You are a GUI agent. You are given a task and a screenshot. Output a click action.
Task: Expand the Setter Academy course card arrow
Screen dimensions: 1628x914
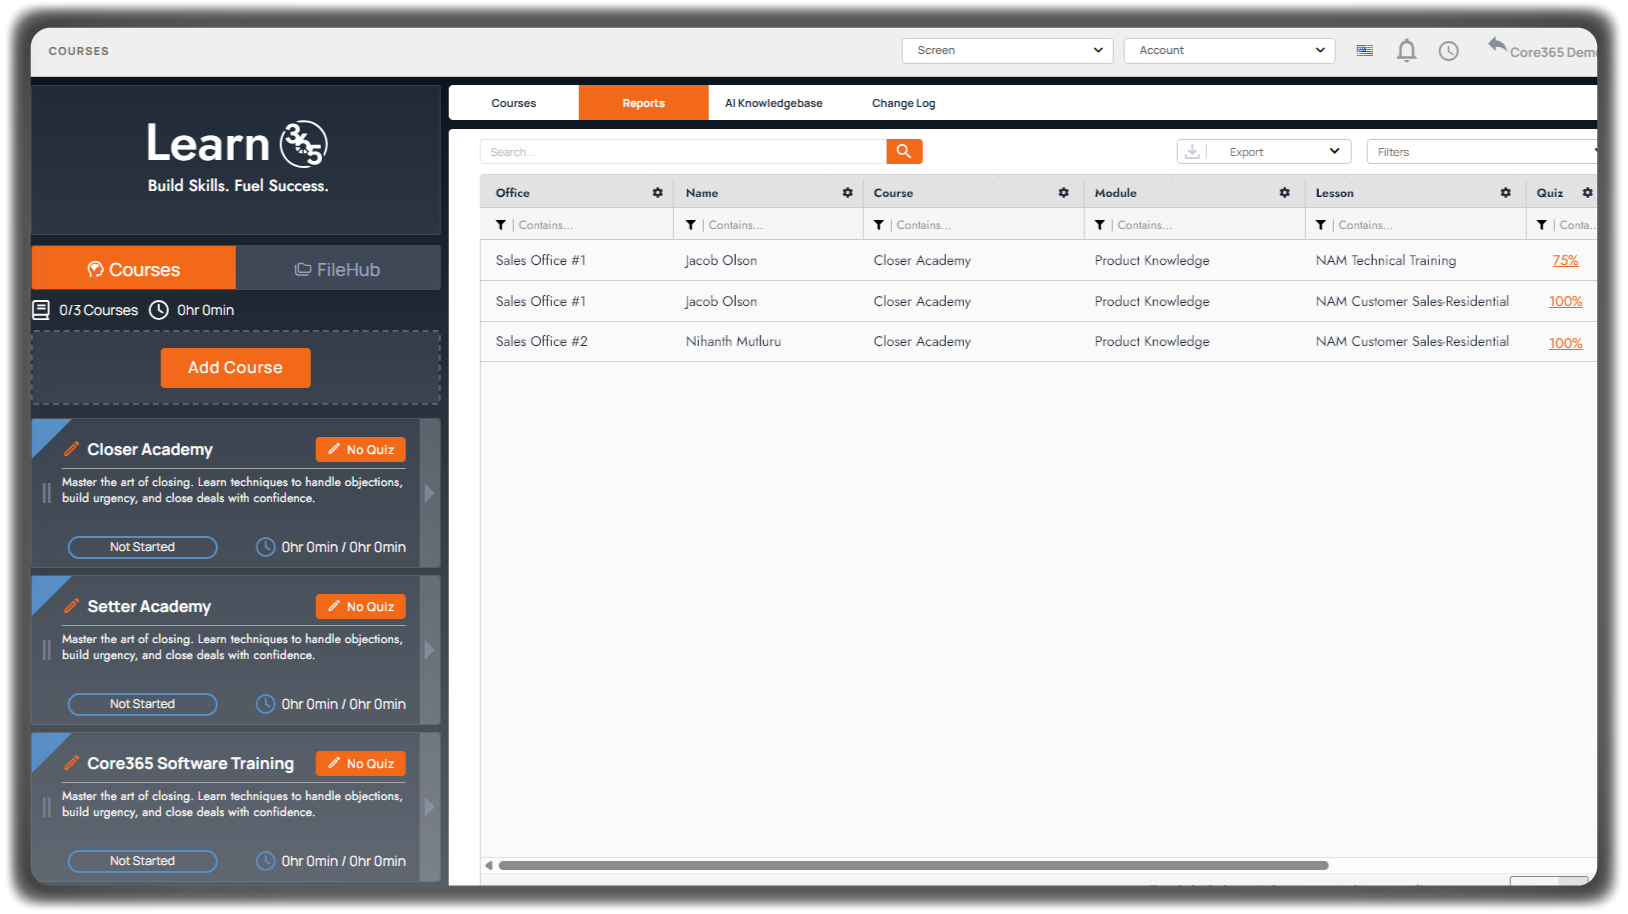pos(430,650)
